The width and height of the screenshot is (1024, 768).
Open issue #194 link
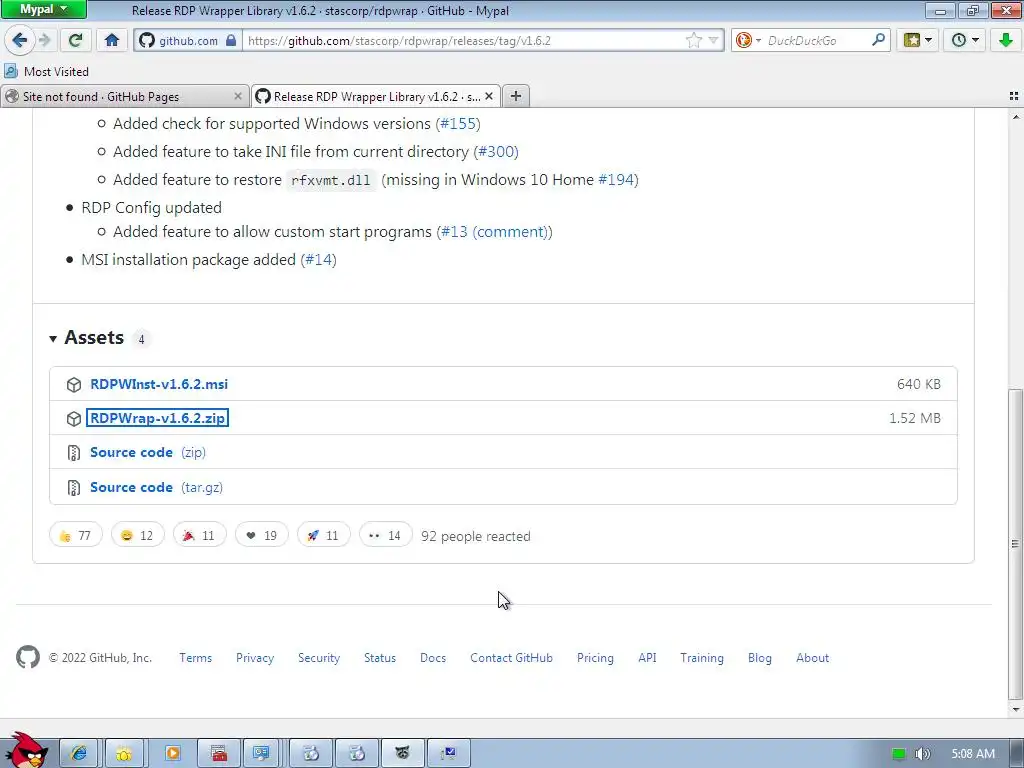point(616,180)
